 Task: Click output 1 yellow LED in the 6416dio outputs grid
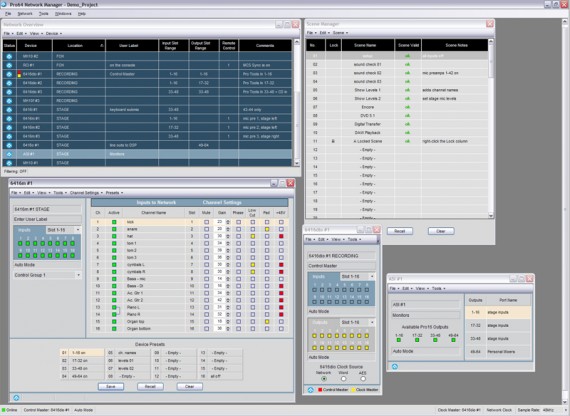coord(314,336)
